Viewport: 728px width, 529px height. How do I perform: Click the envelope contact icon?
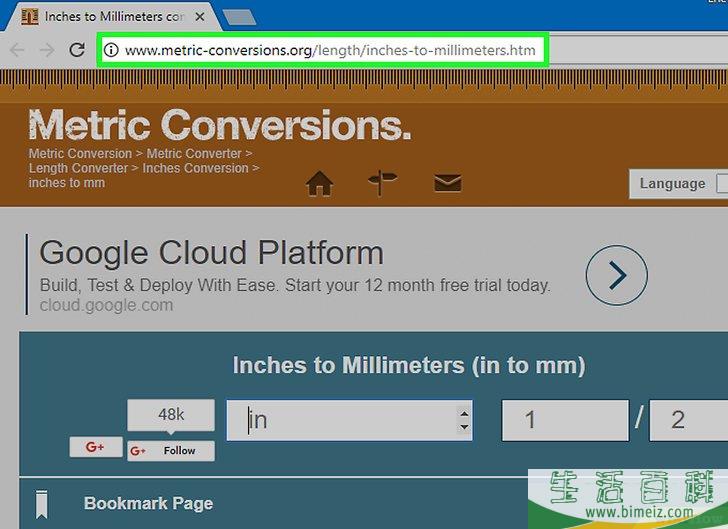click(448, 183)
